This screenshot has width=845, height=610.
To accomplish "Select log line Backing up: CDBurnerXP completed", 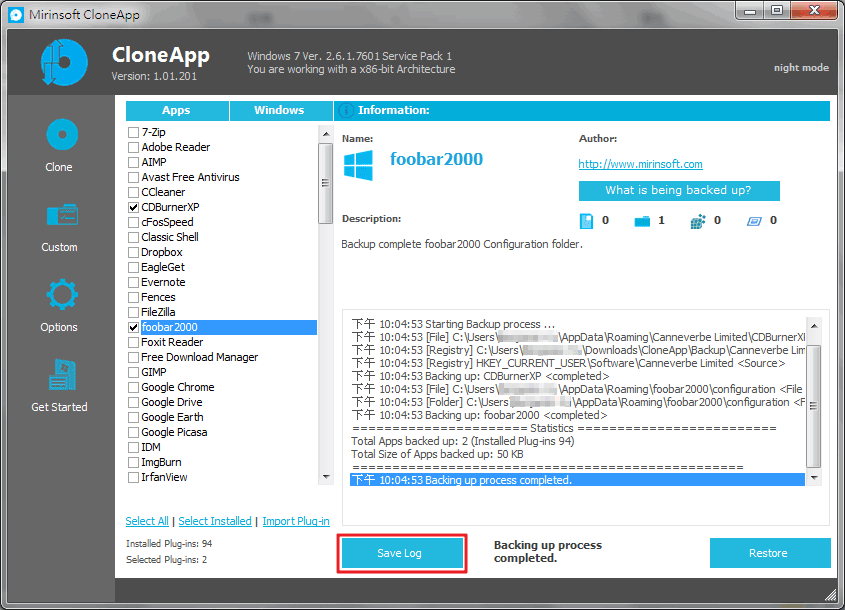I will click(480, 376).
